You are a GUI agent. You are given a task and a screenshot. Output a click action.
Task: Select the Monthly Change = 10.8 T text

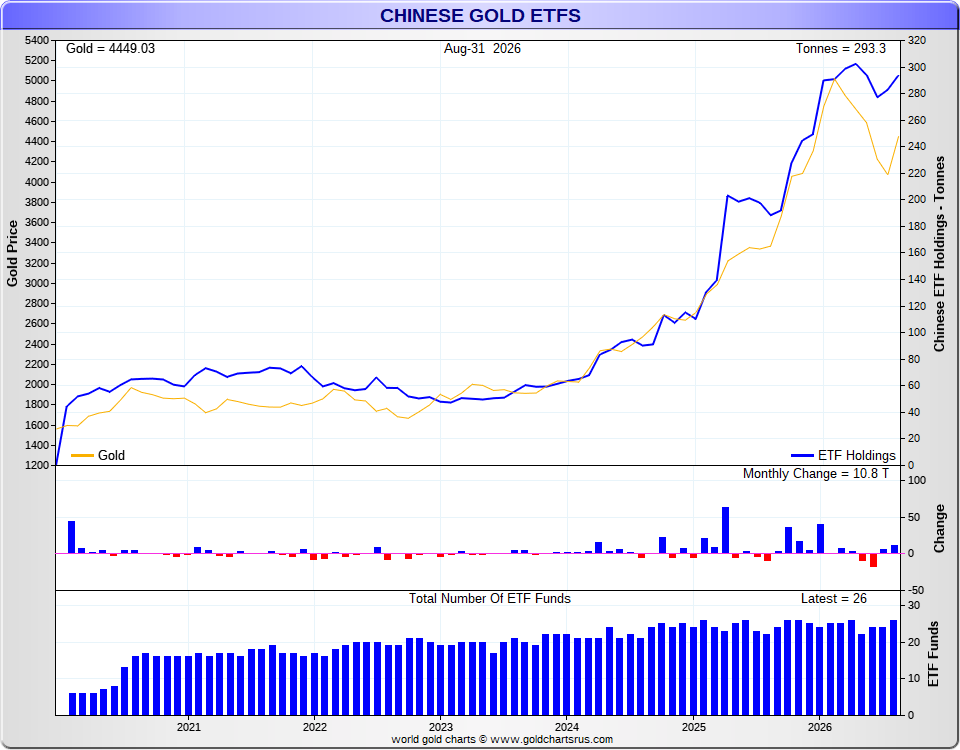[816, 473]
